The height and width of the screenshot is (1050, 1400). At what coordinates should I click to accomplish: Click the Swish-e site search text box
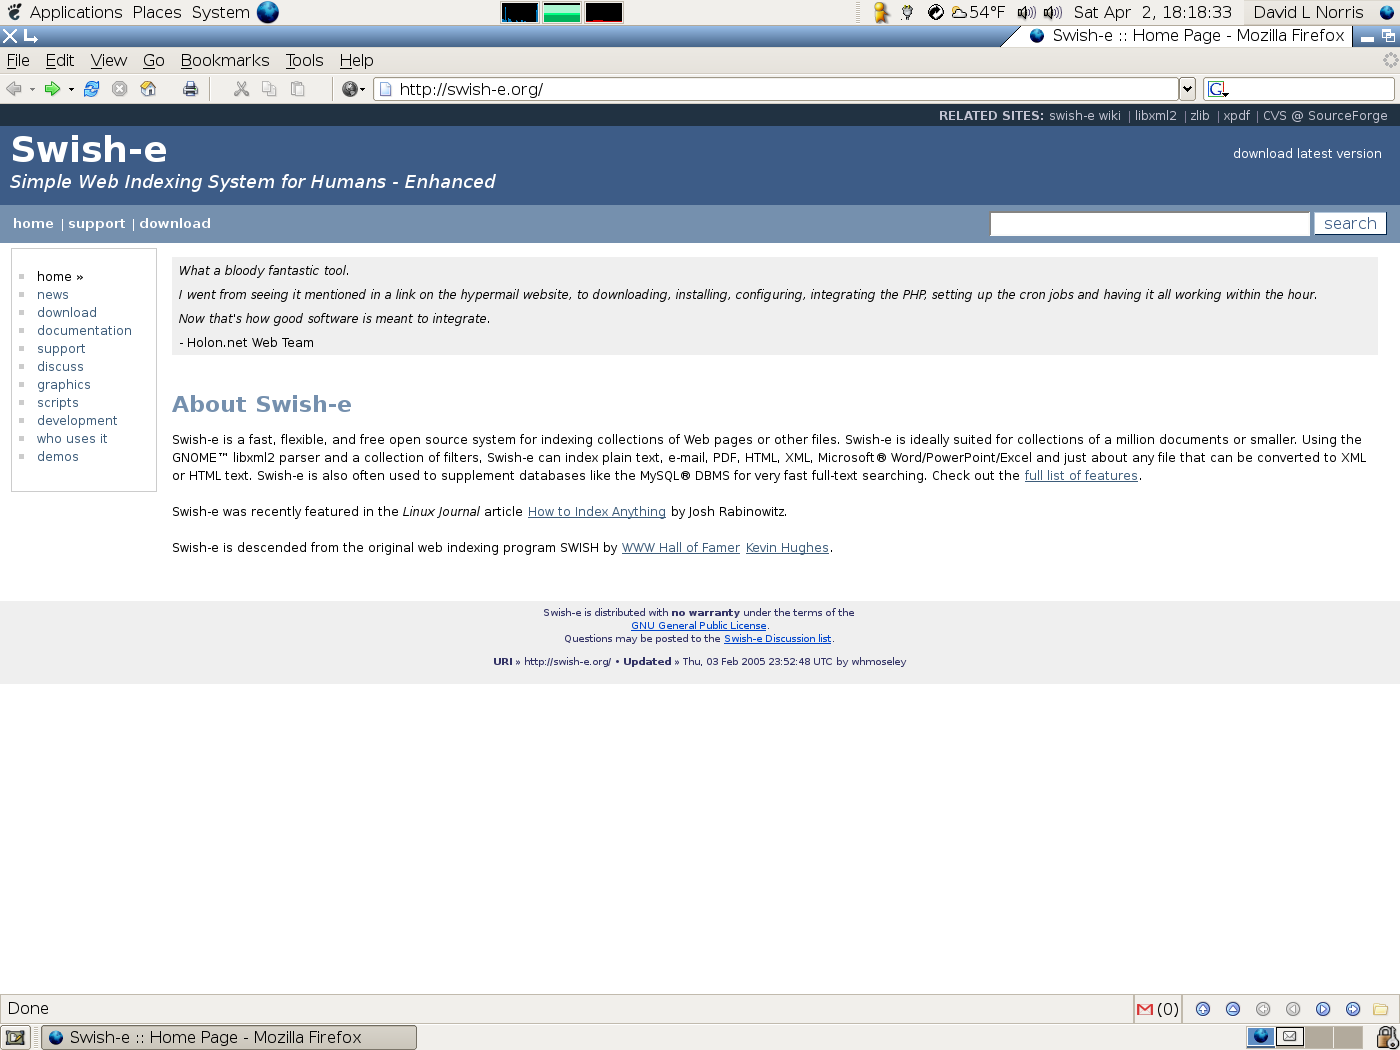(x=1150, y=224)
